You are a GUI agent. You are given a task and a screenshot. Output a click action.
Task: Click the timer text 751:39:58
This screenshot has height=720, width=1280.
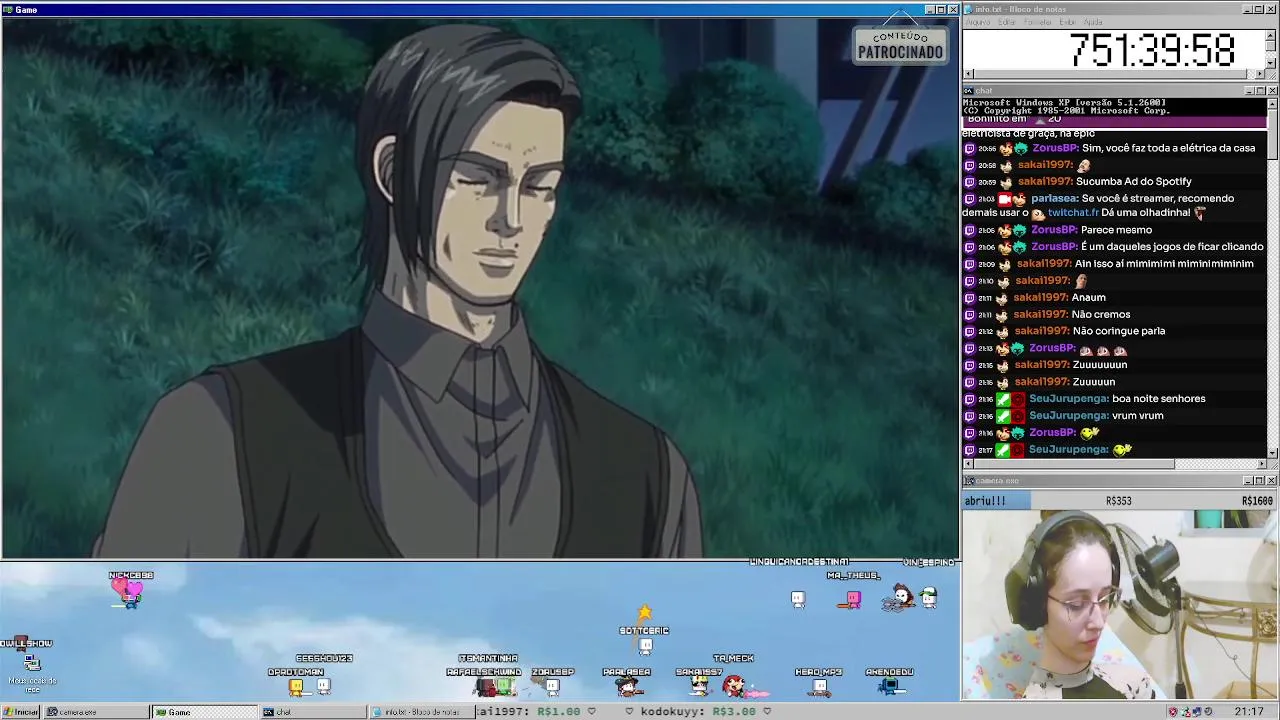pyautogui.click(x=1152, y=50)
